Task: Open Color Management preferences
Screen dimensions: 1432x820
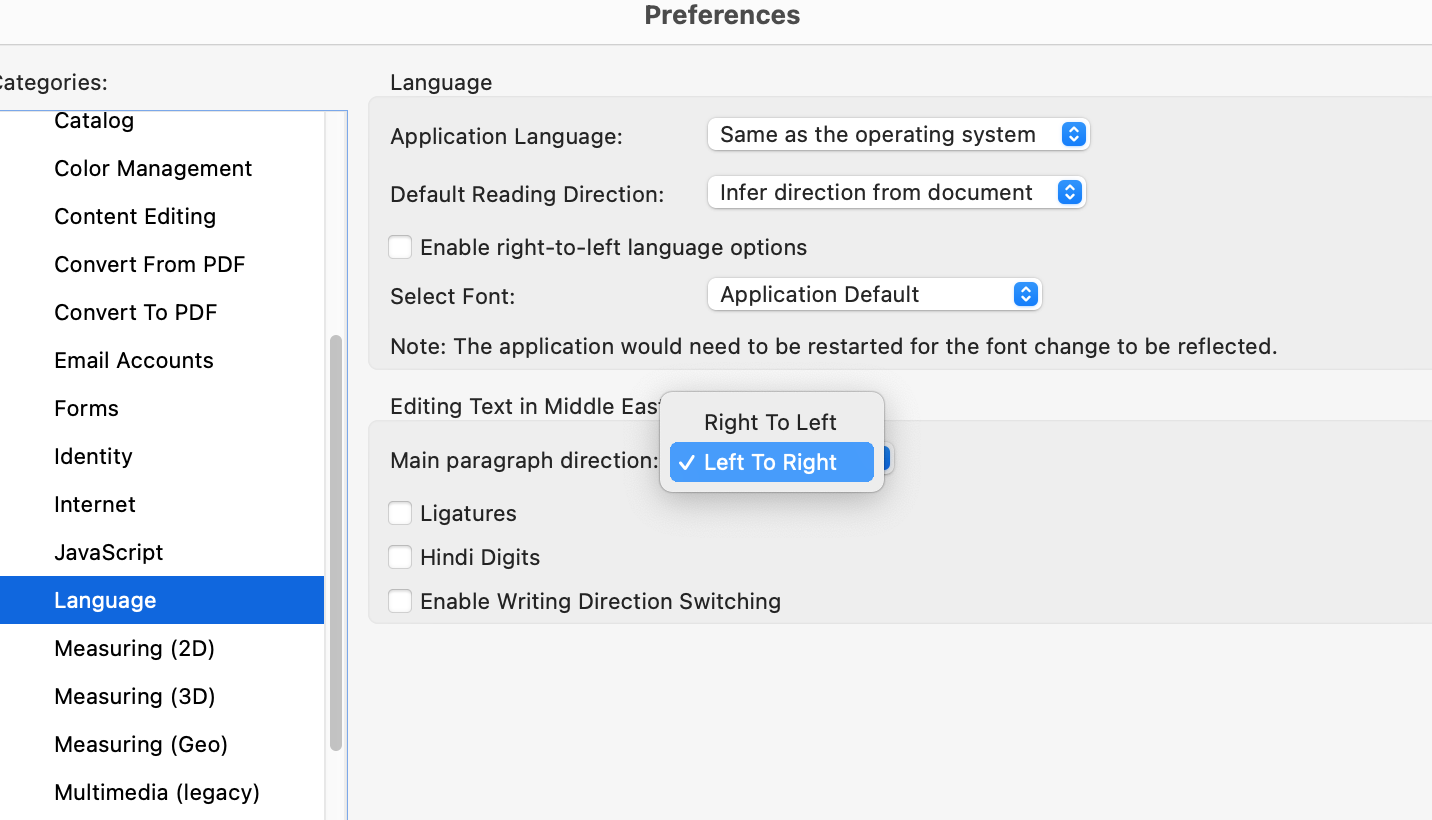Action: [x=153, y=168]
